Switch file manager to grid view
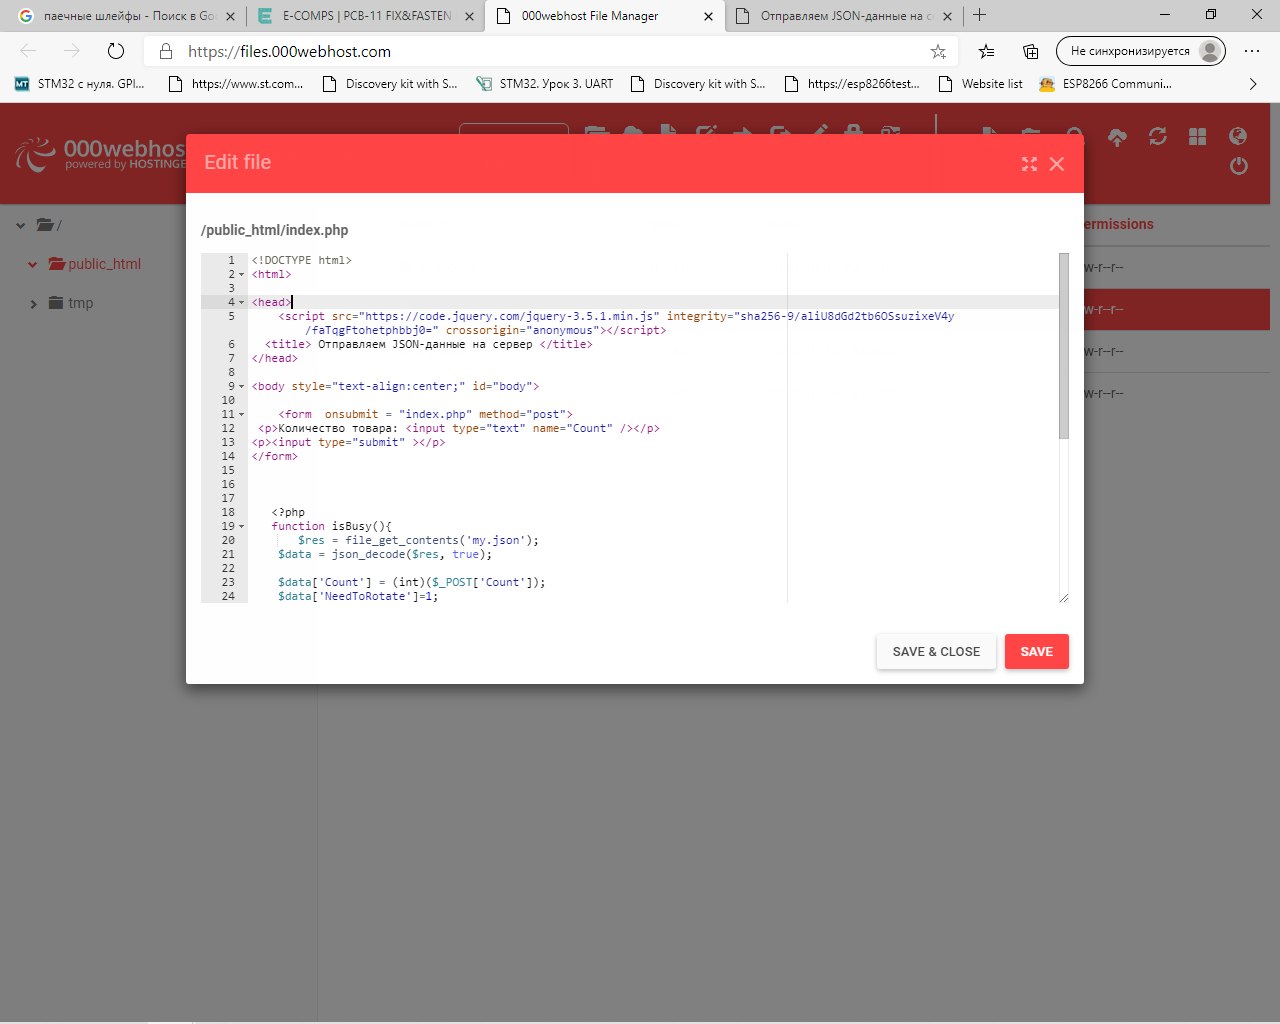The width and height of the screenshot is (1280, 1024). (1198, 136)
